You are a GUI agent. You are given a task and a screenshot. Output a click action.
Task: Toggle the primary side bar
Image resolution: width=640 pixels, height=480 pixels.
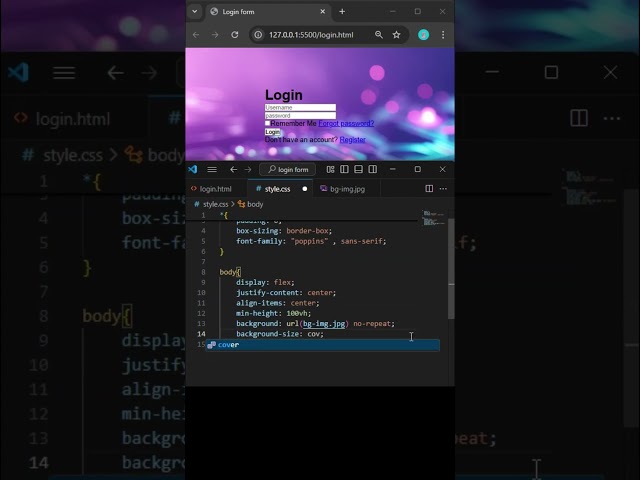click(344, 169)
